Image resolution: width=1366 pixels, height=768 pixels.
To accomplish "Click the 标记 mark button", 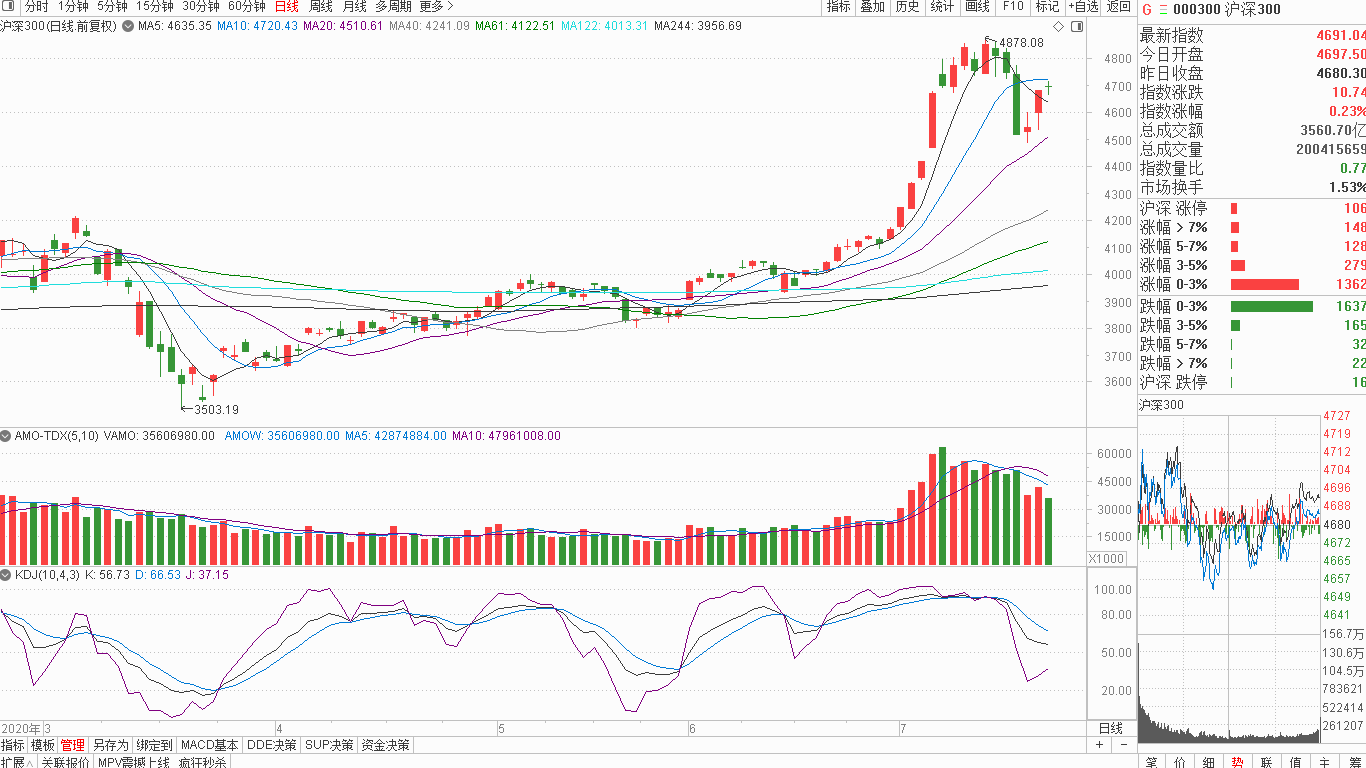I will point(1047,7).
